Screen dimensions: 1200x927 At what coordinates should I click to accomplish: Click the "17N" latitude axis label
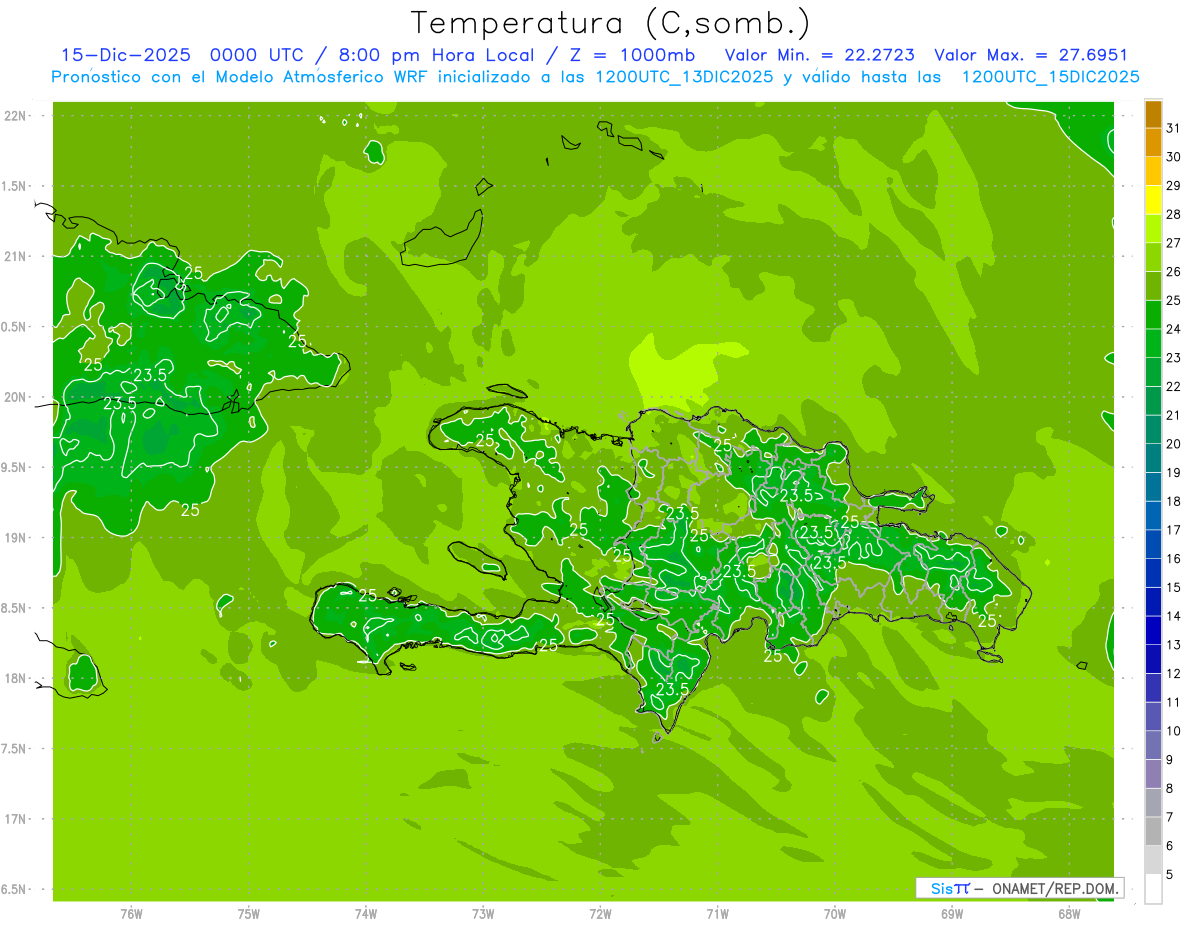pyautogui.click(x=16, y=819)
